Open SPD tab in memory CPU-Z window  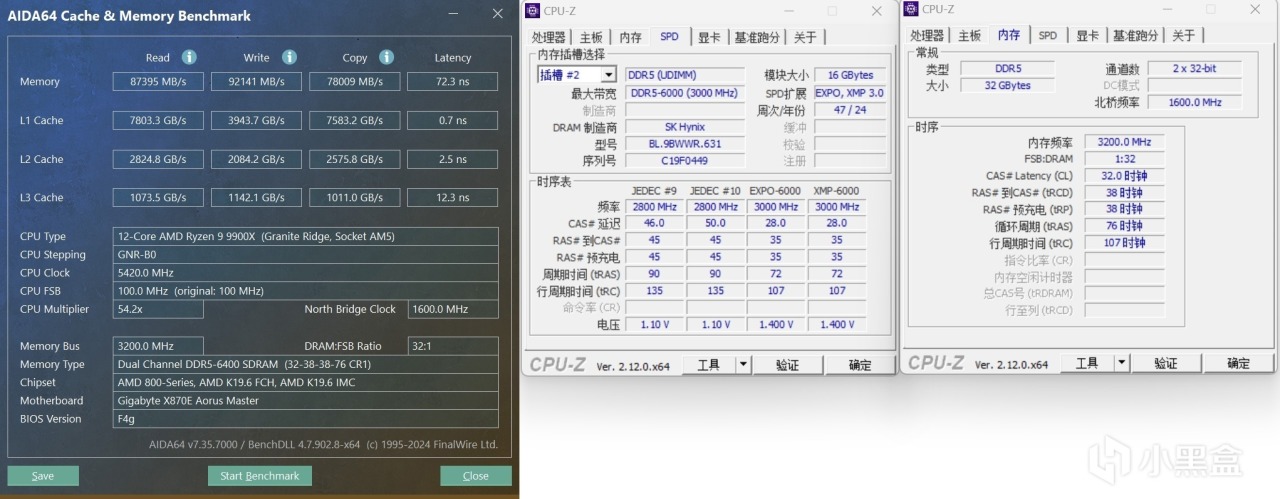1048,36
